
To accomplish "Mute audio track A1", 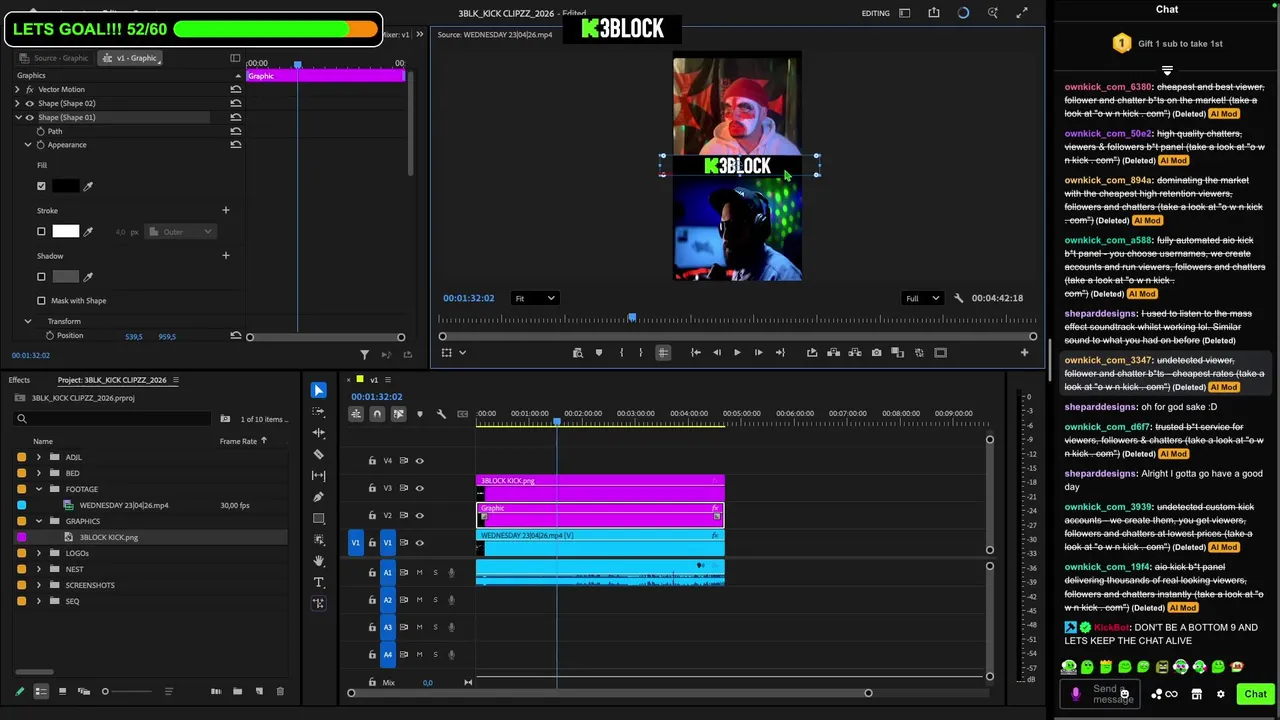I will 419,572.
